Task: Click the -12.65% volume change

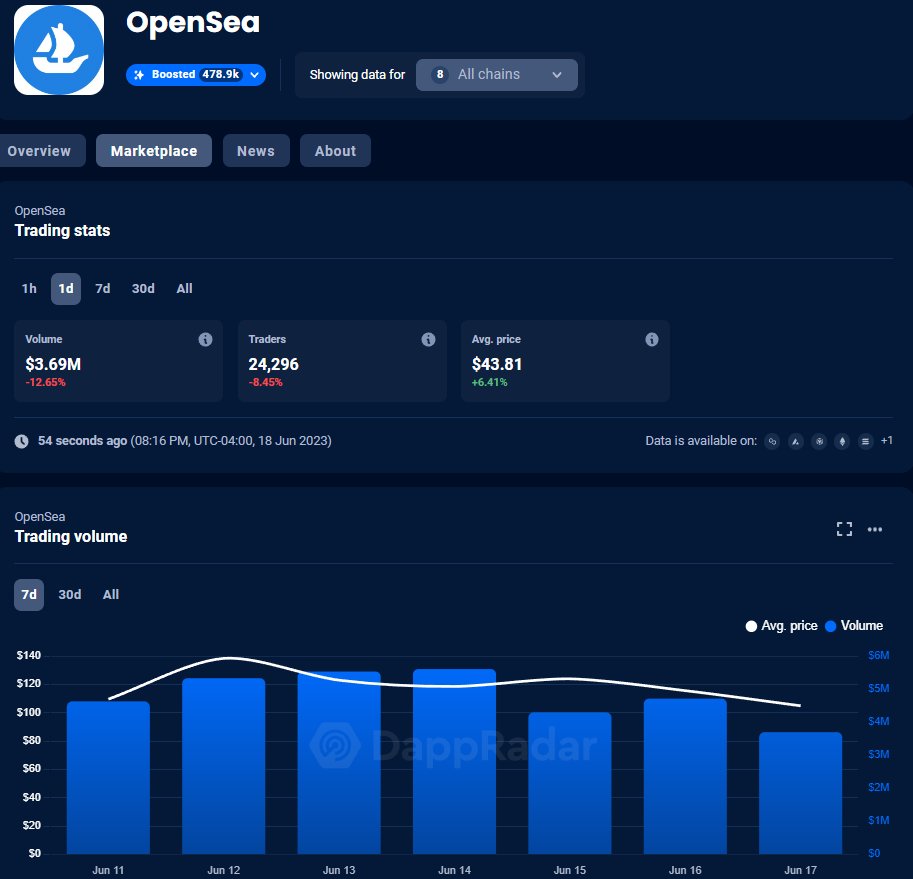Action: pos(45,382)
